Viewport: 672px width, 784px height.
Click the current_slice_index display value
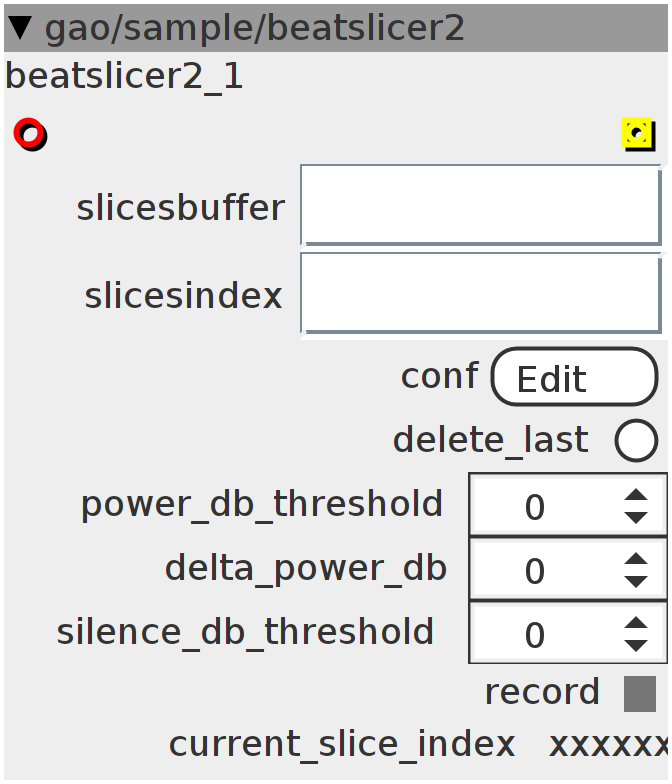click(608, 744)
